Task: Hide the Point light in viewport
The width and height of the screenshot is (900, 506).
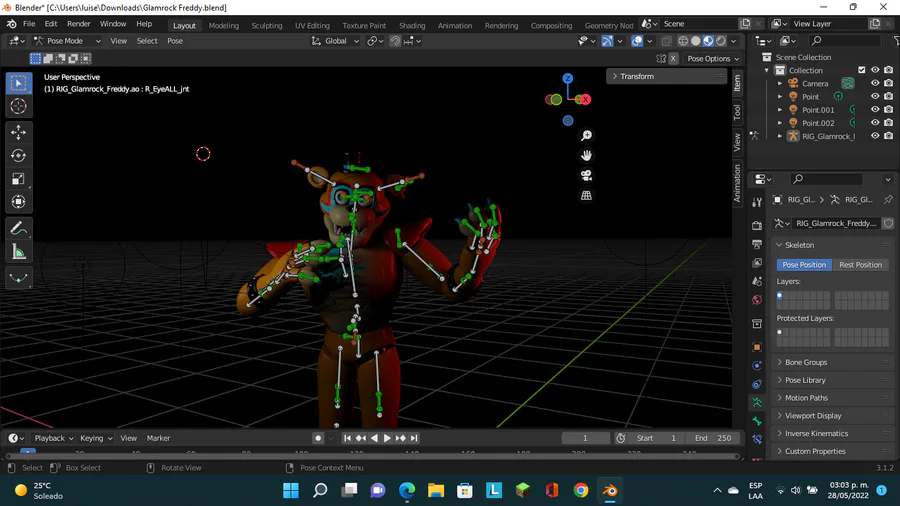Action: (875, 96)
